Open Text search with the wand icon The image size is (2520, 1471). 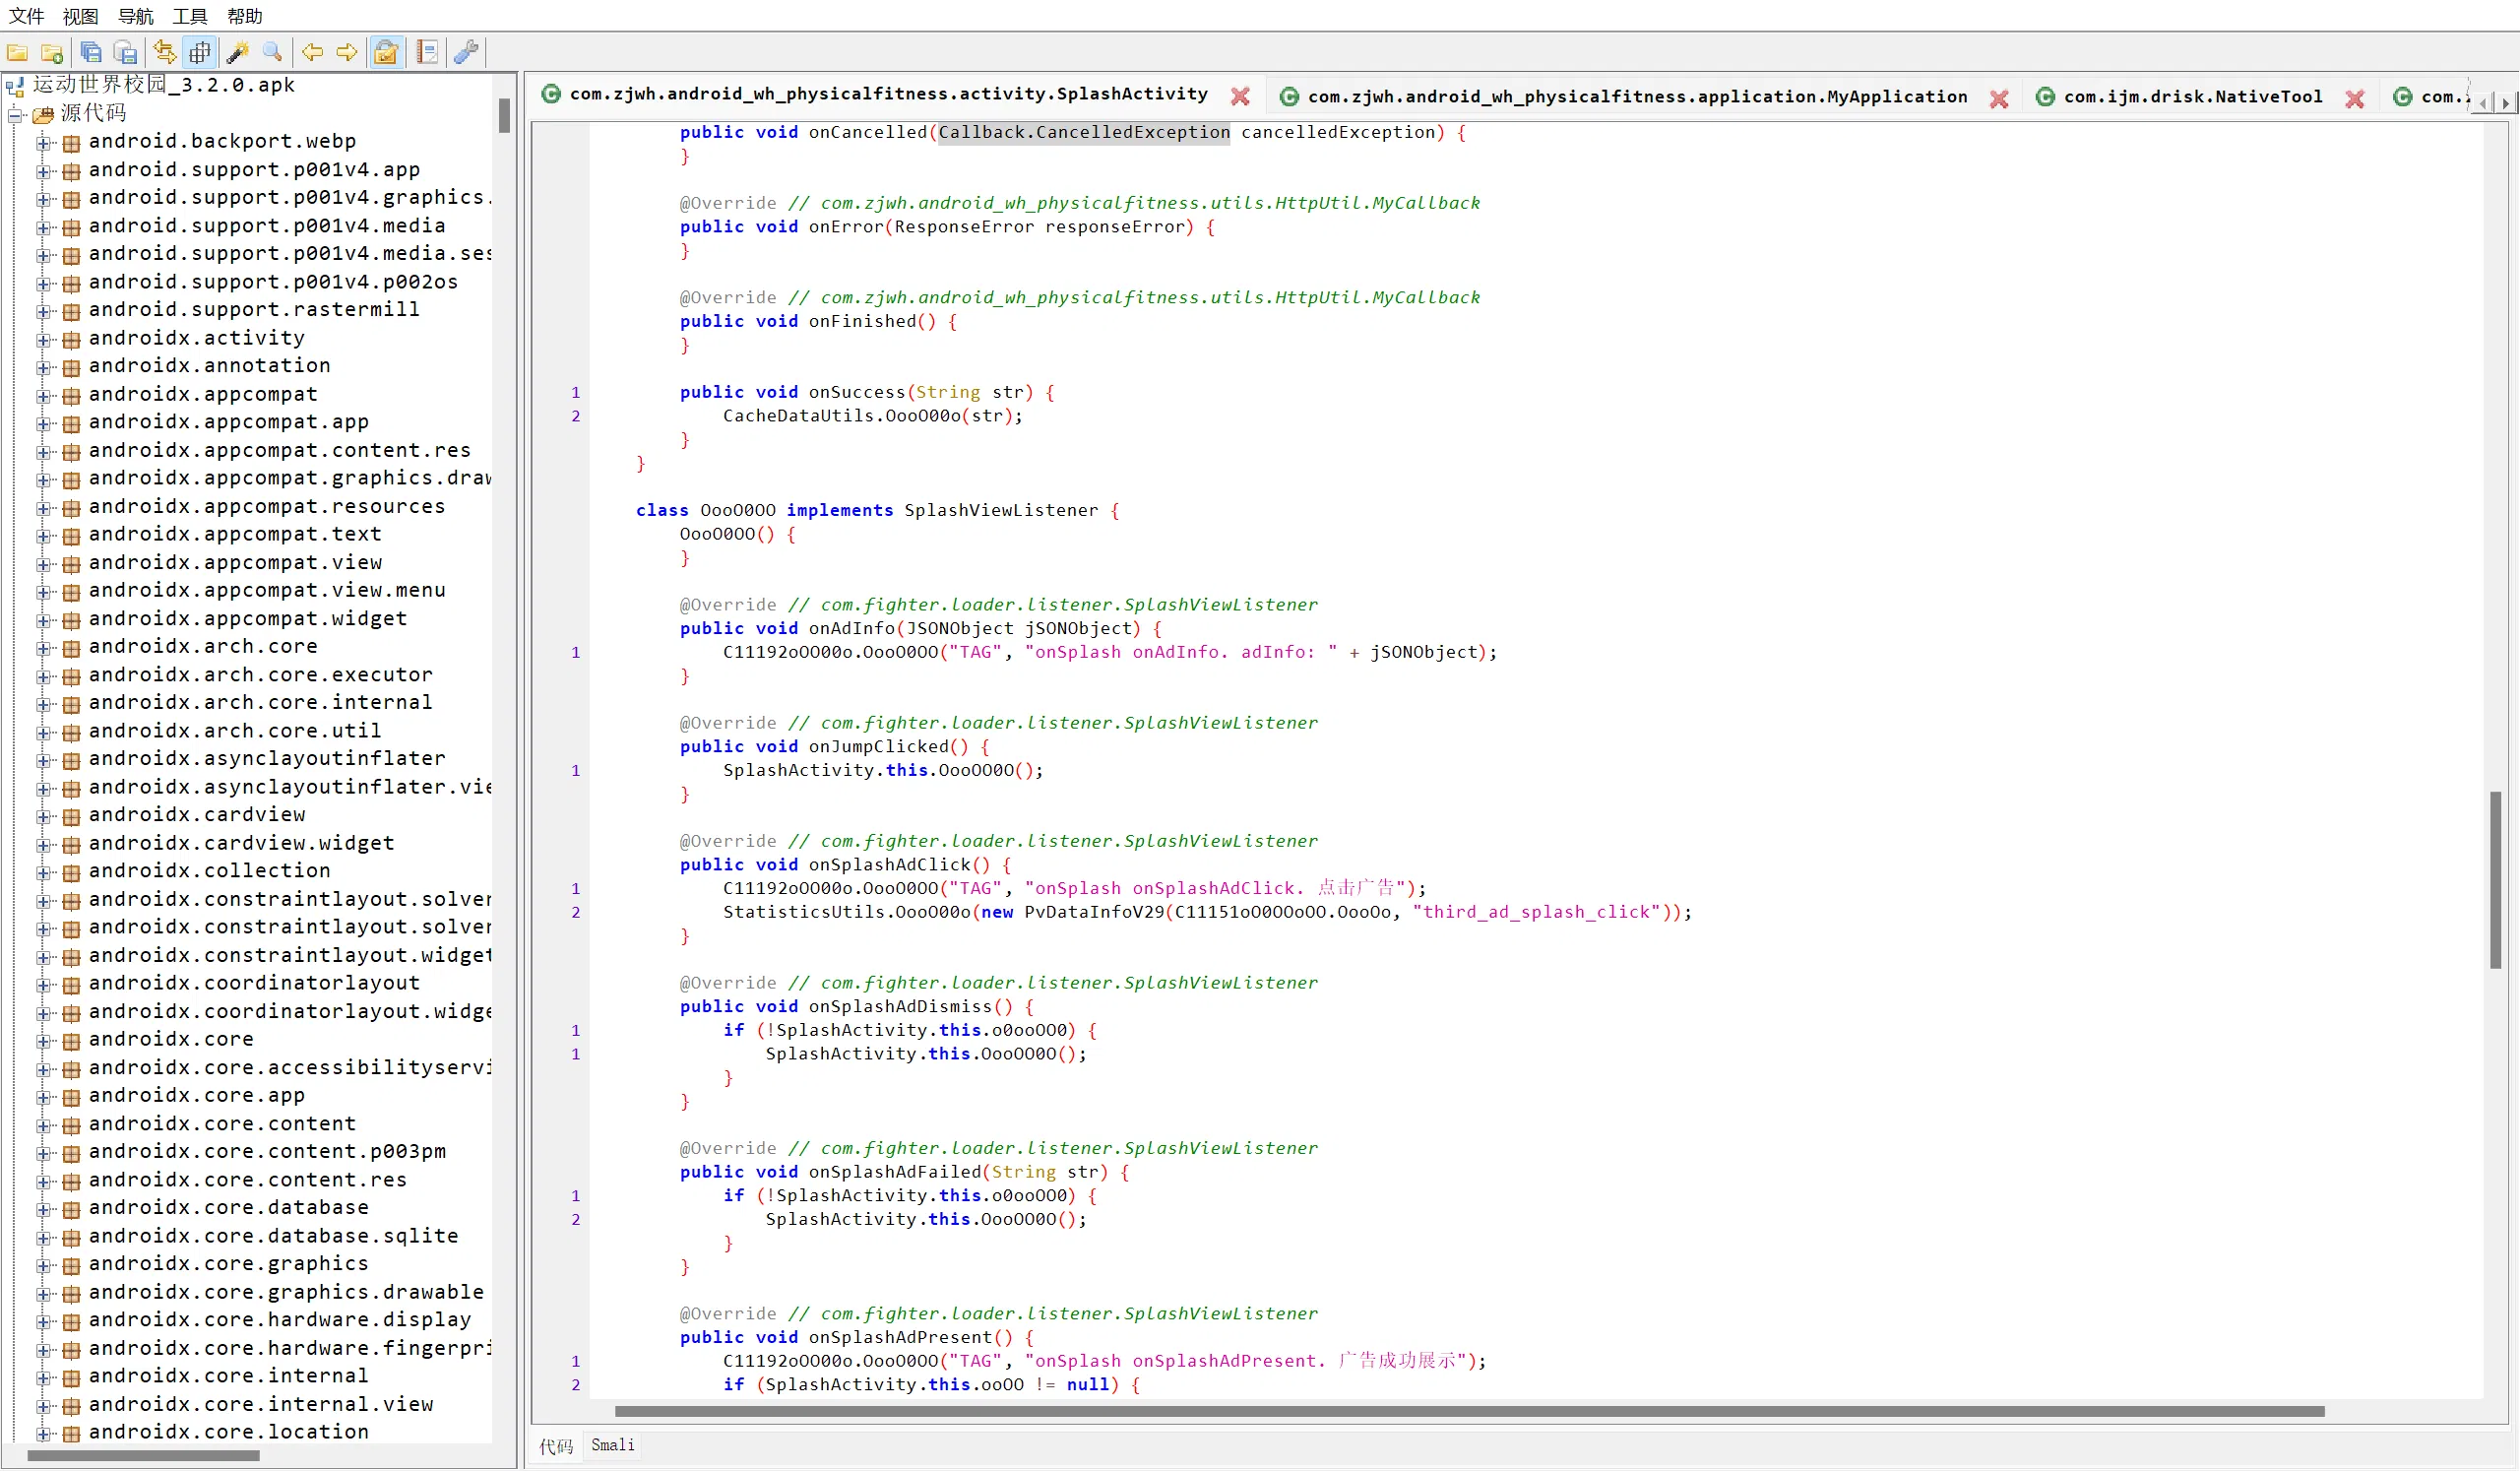tap(238, 52)
